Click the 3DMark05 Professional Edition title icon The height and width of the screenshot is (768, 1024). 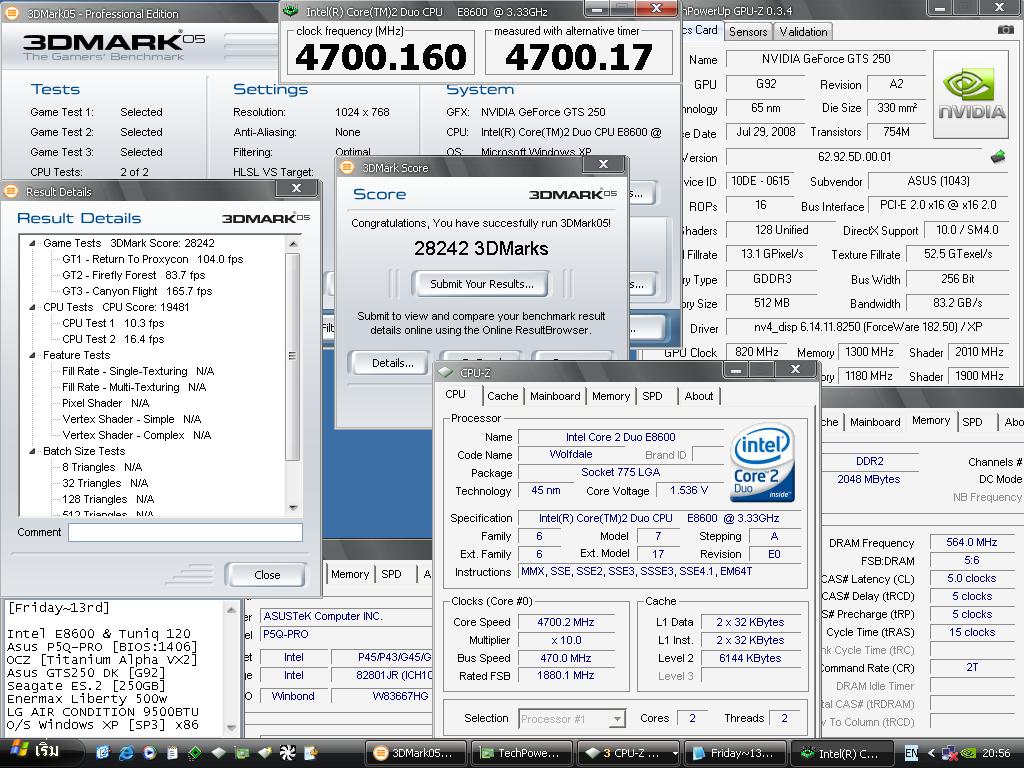point(11,13)
